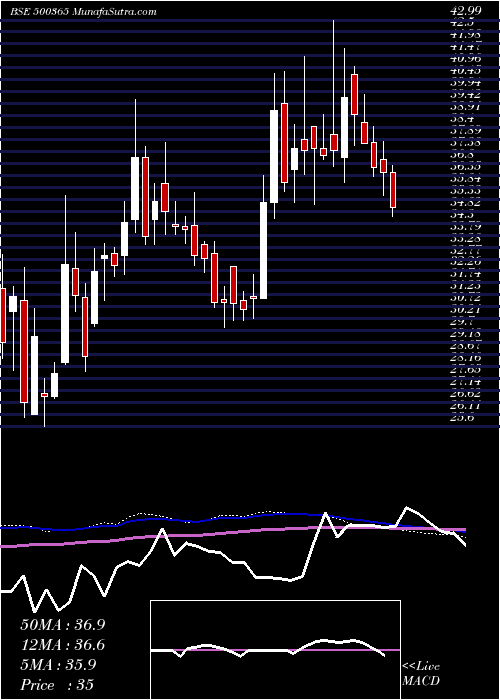Click the 35.84 price axis label
500x700 pixels.
pyautogui.click(x=466, y=179)
